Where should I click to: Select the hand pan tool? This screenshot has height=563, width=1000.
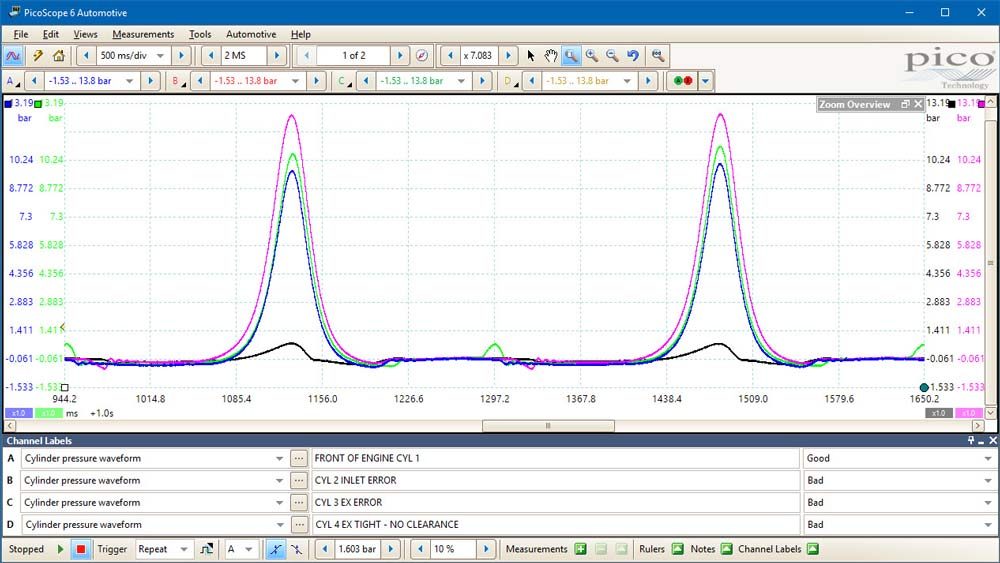click(550, 55)
